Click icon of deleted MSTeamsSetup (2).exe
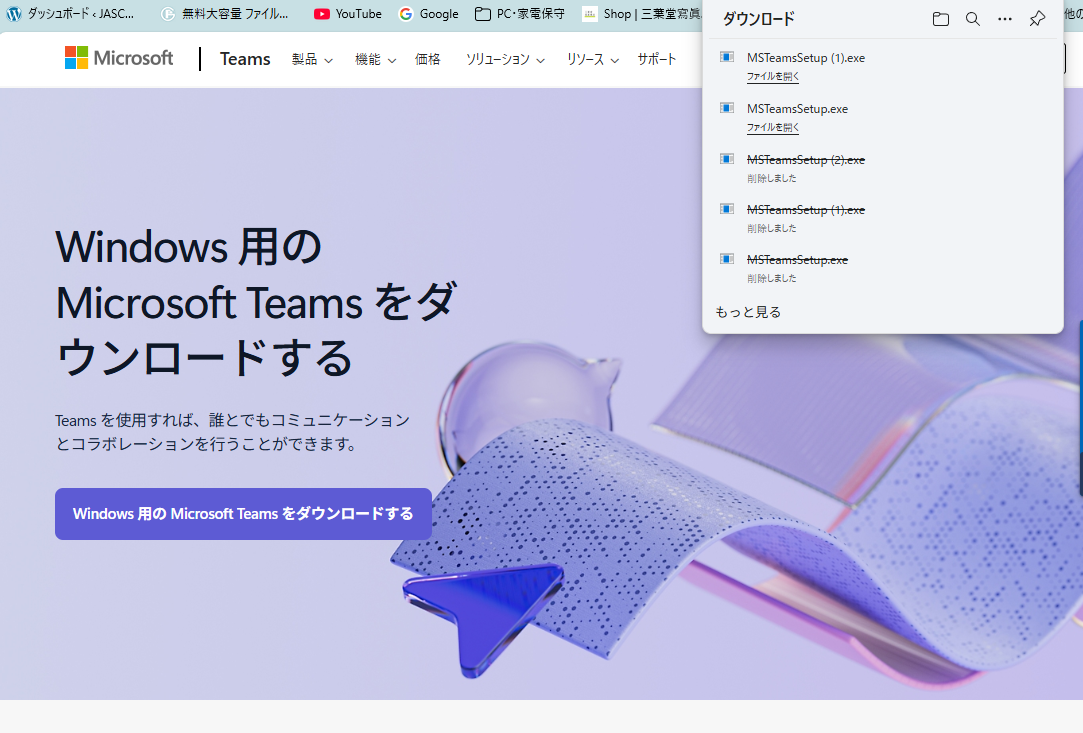The width and height of the screenshot is (1083, 733). point(727,159)
